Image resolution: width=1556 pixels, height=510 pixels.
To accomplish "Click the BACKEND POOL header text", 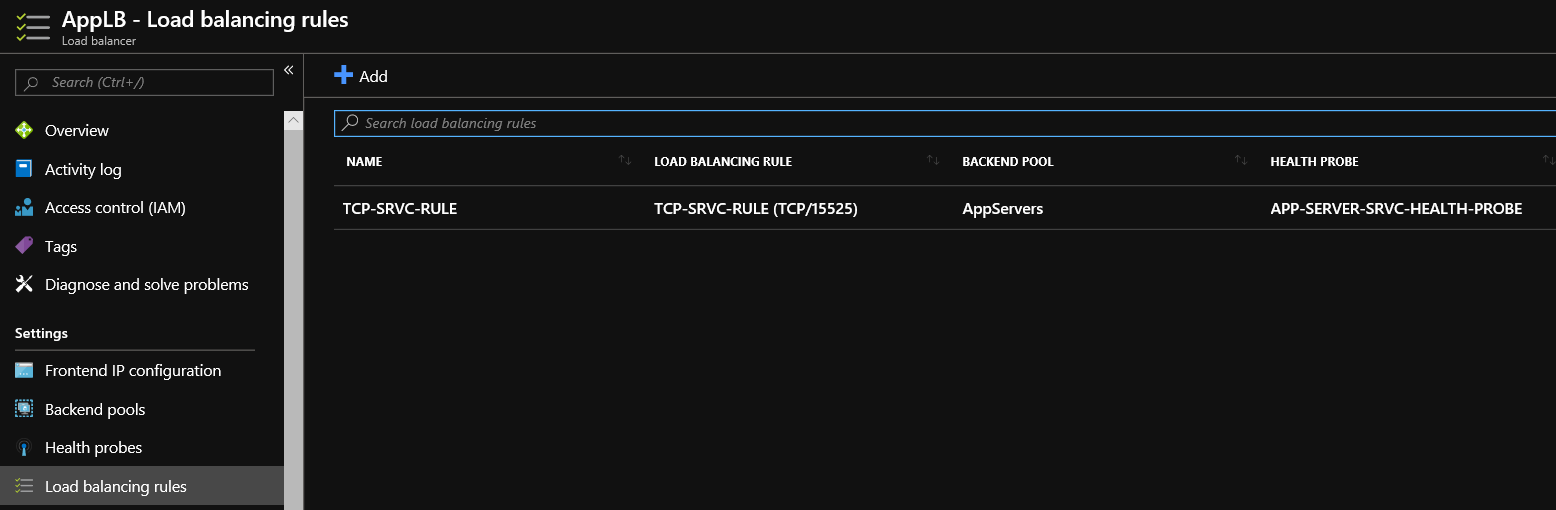I will pos(1008,161).
